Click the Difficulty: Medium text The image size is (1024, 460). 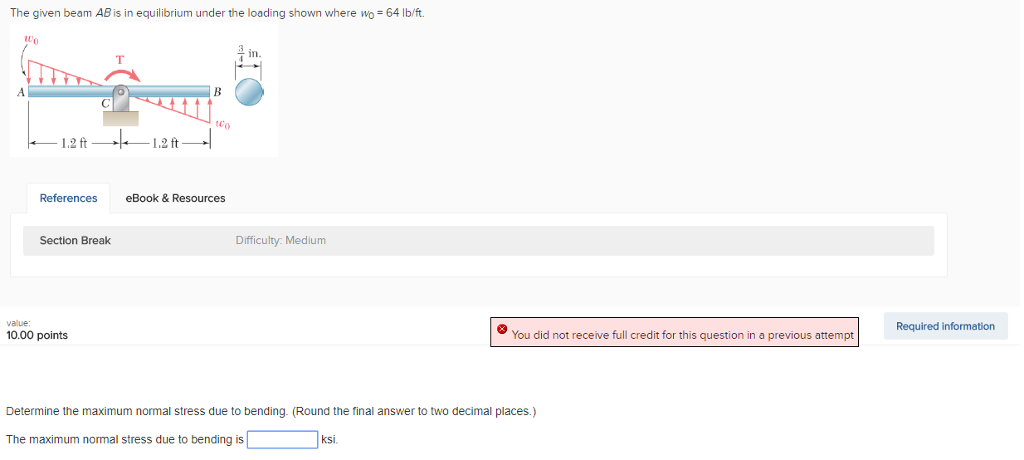coord(280,240)
